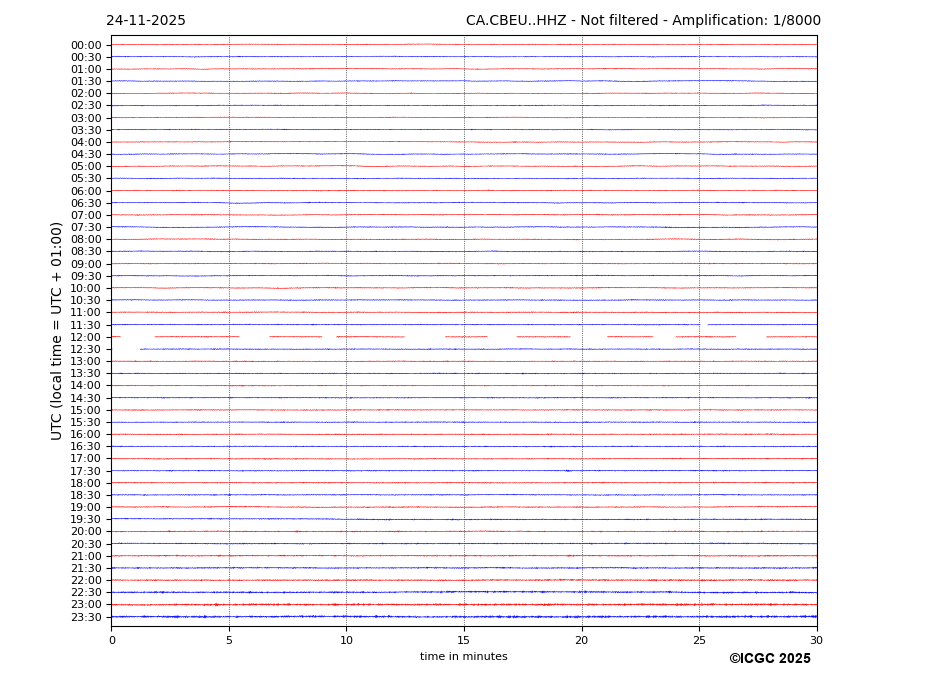This screenshot has width=927, height=696.
Task: Click the 06:00 trace time label
Action: tap(86, 191)
